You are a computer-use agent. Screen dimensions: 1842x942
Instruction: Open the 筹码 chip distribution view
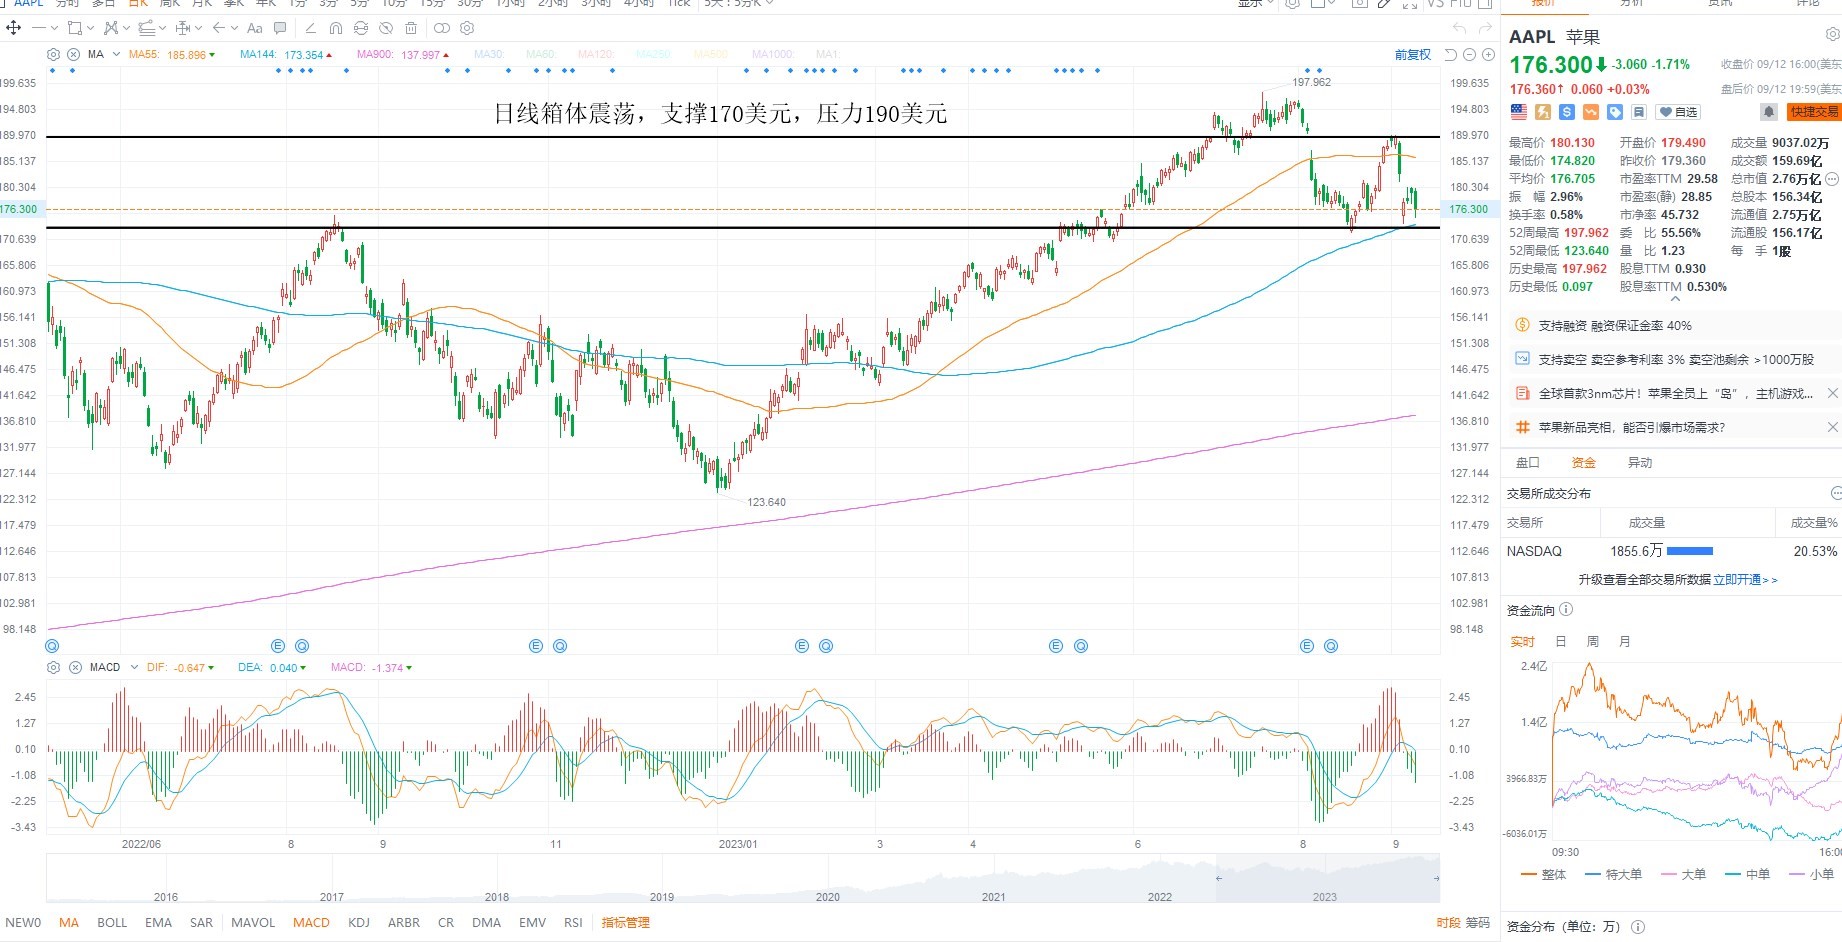(1478, 922)
